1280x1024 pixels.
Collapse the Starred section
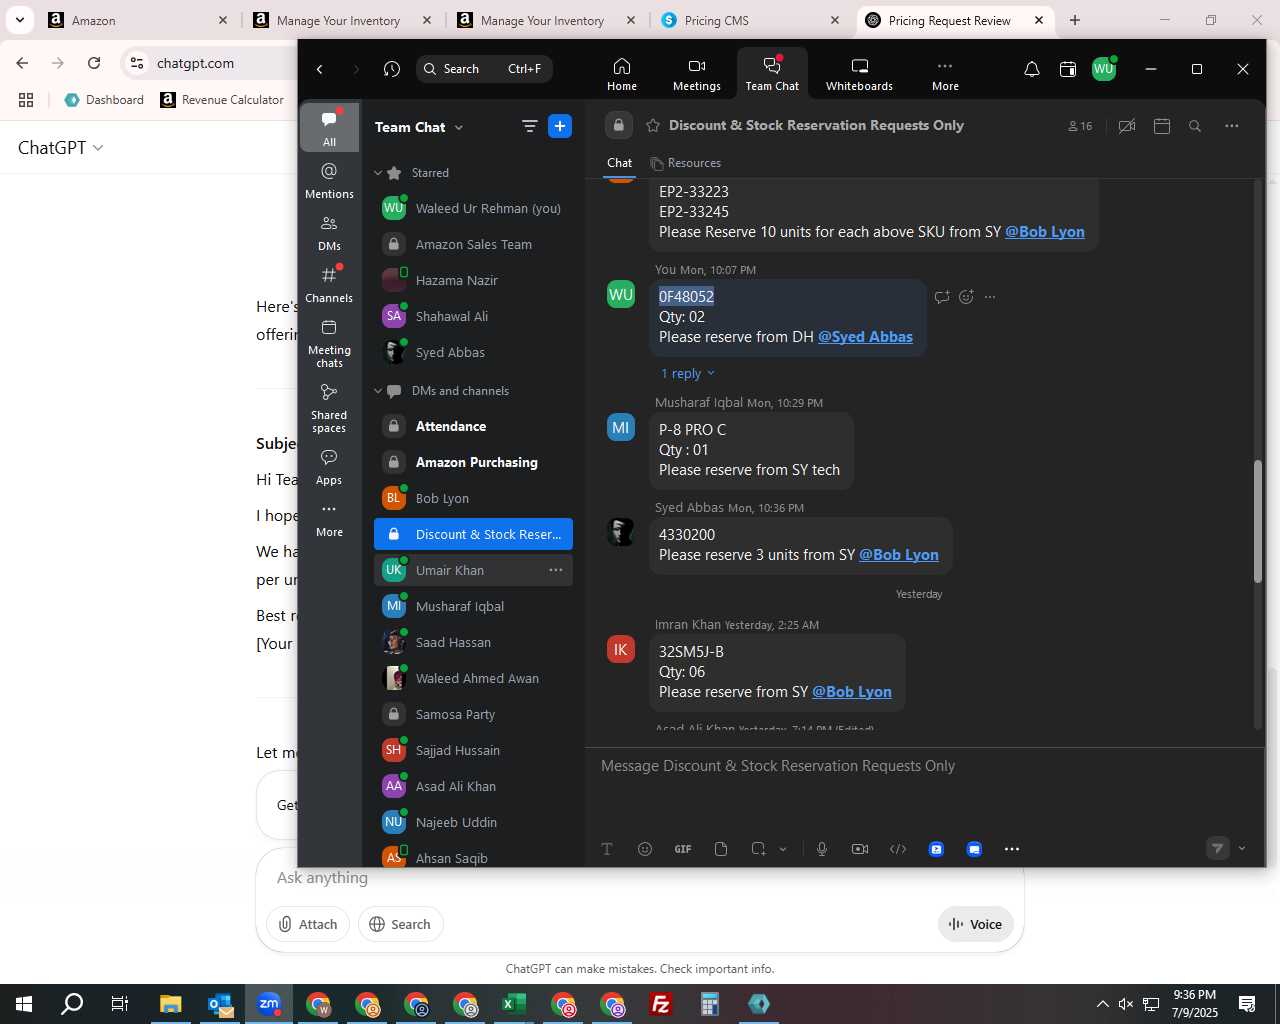[378, 173]
